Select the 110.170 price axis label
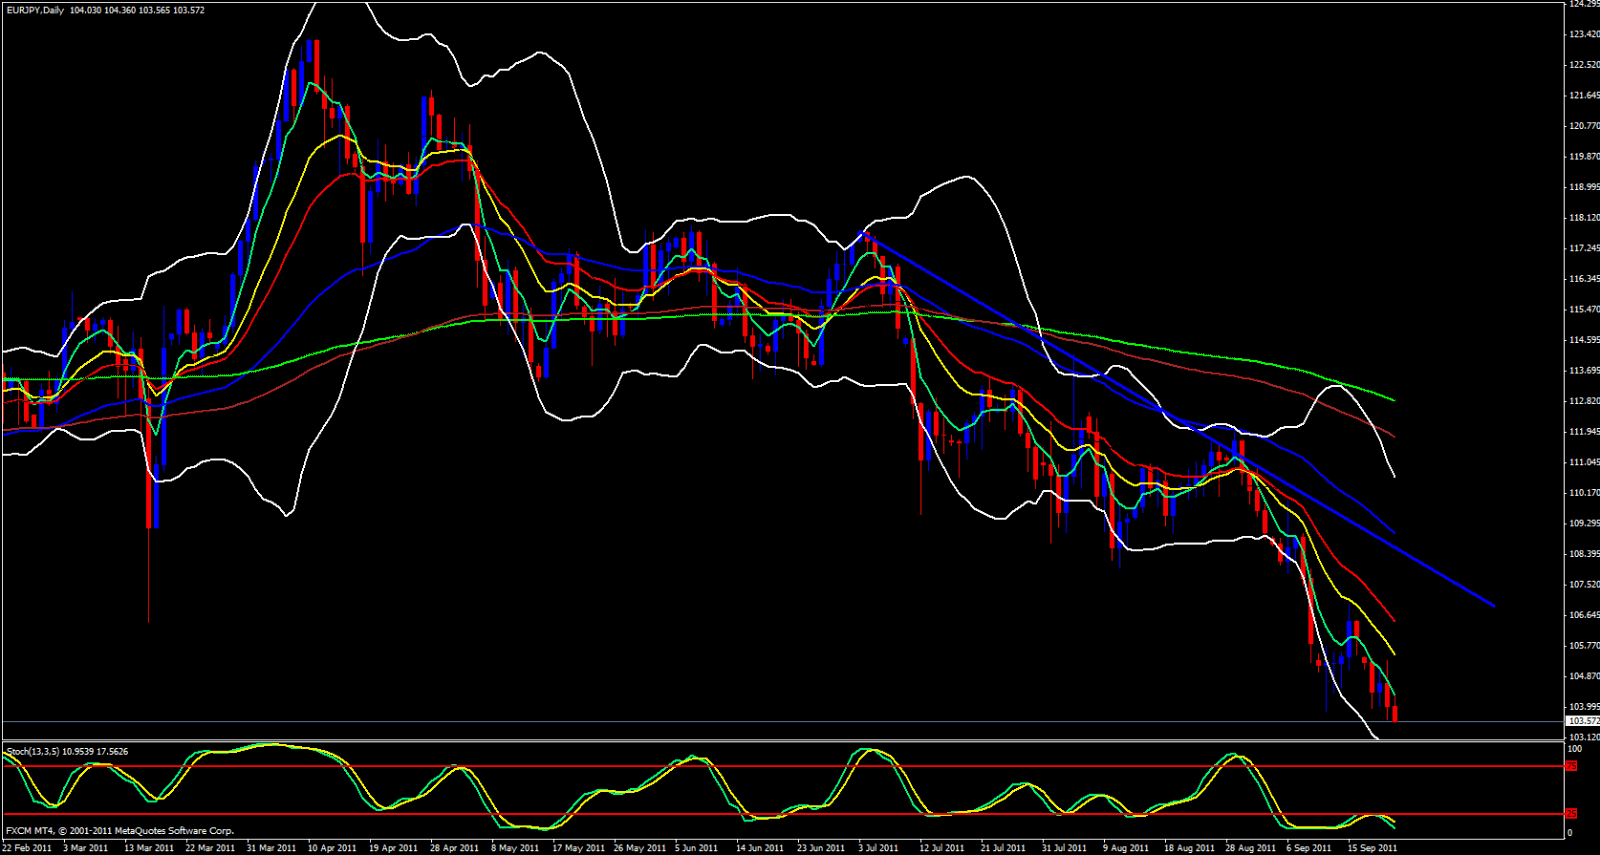 (1583, 493)
